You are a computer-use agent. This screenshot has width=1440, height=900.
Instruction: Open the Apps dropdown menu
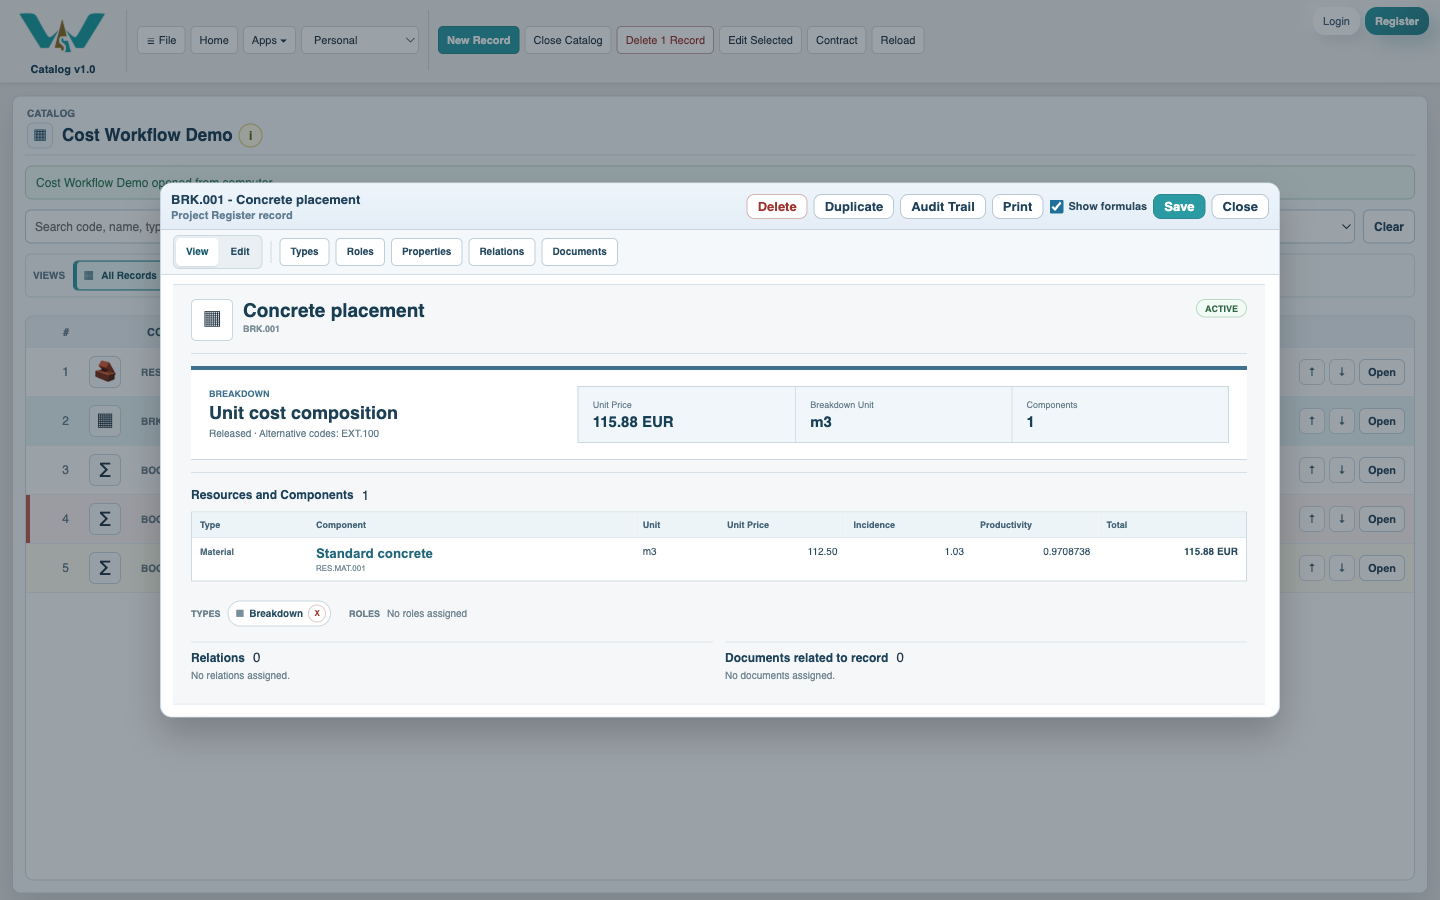[x=269, y=40]
